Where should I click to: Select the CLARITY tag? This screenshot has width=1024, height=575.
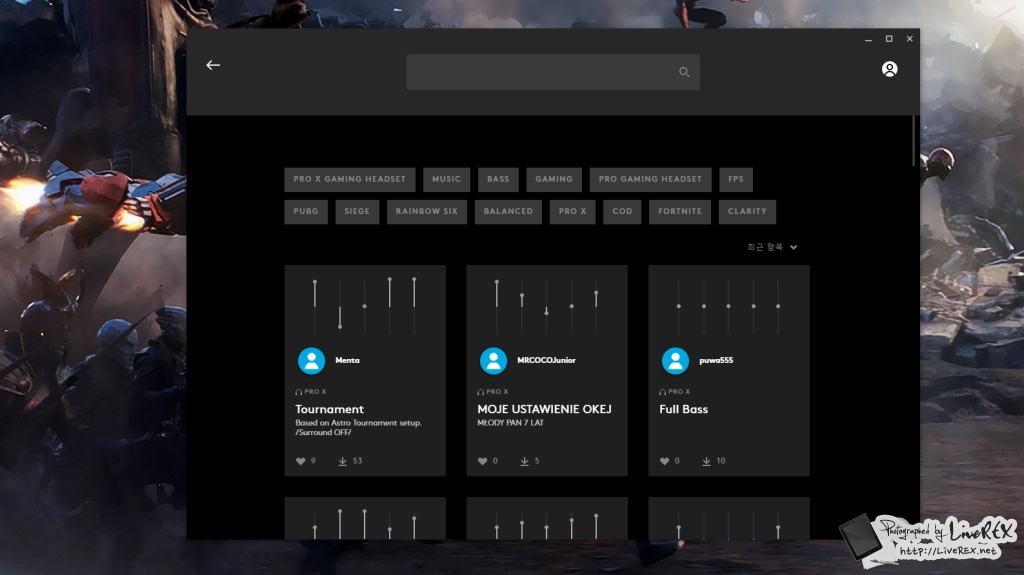pos(747,212)
